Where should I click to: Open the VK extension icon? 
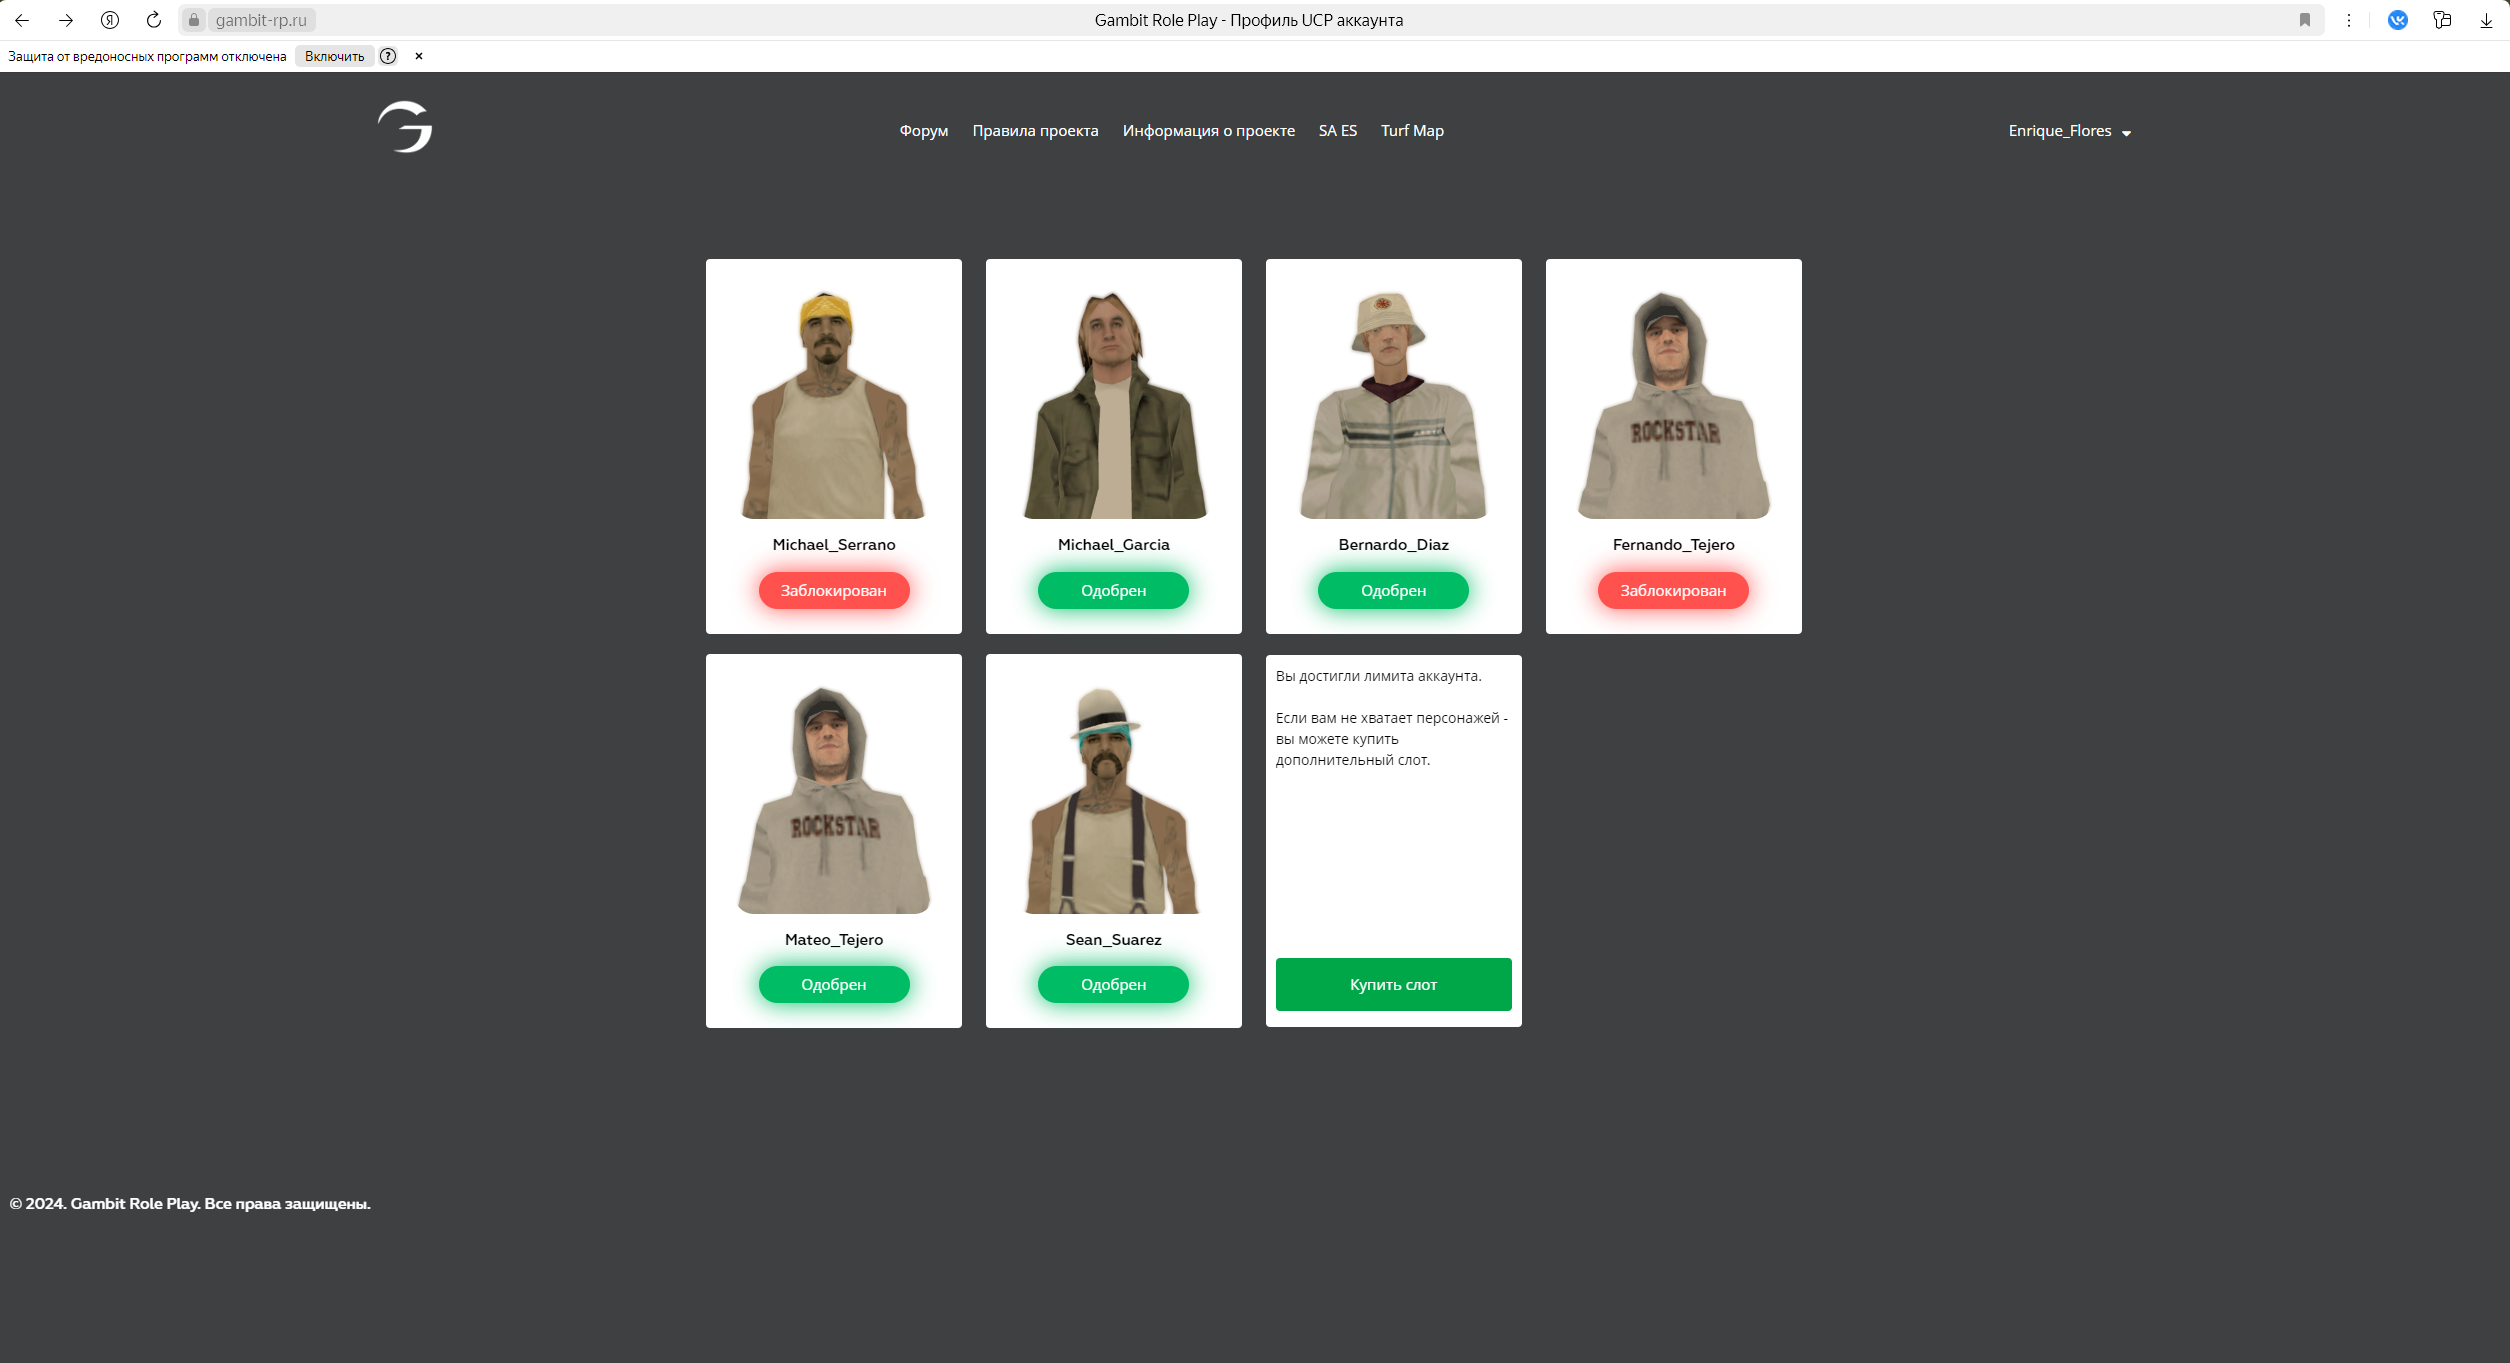tap(2398, 20)
